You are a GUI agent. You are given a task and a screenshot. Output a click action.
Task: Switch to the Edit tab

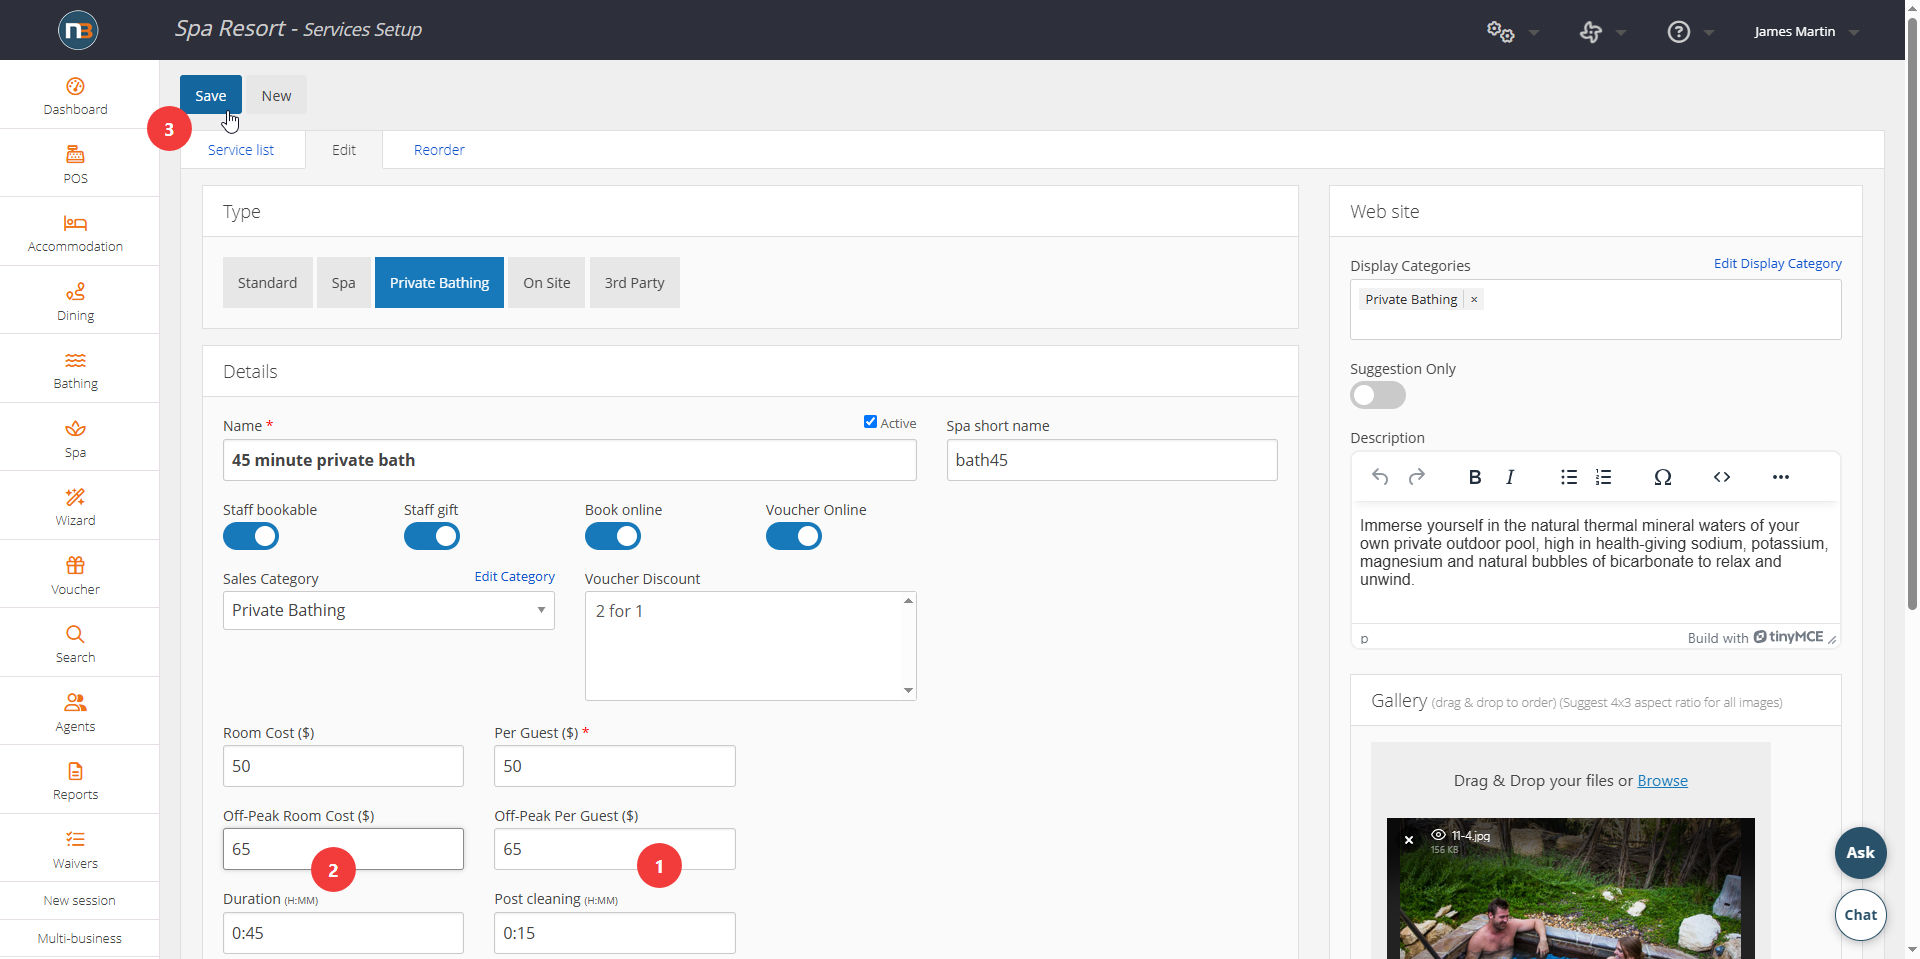click(344, 150)
